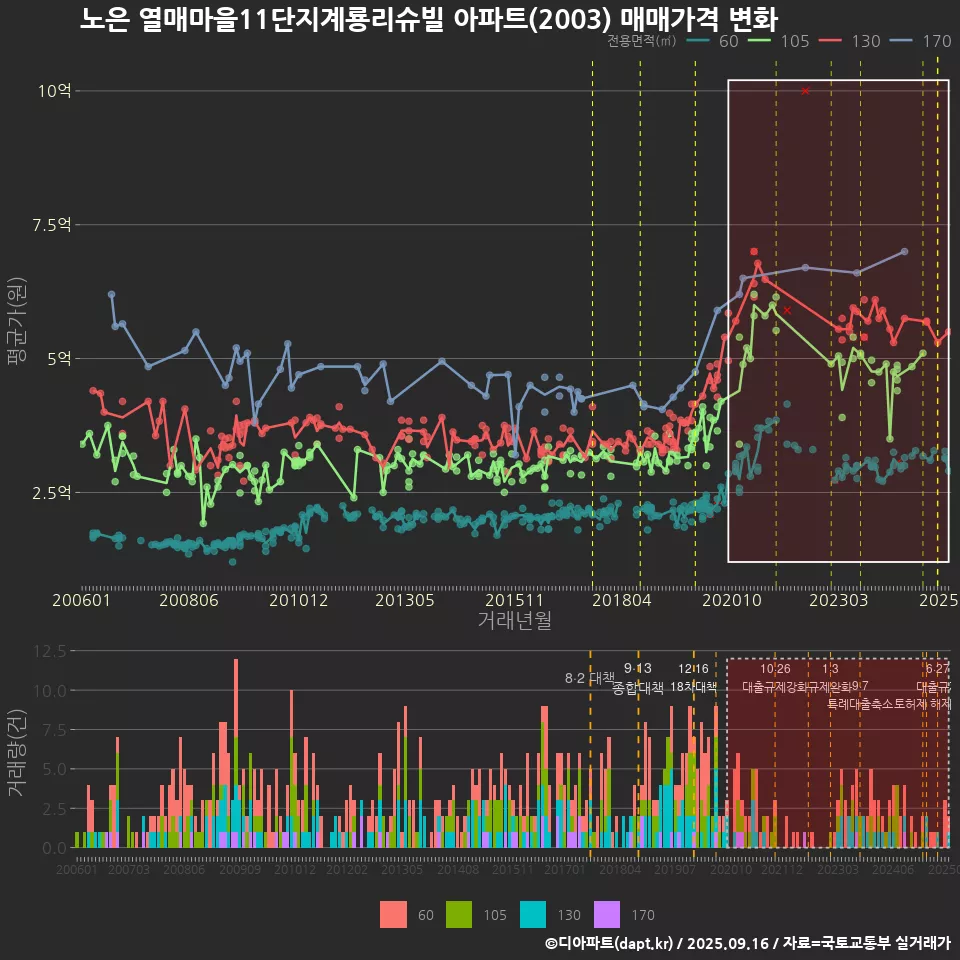
Task: Click the 전용면적(㎡) legend label
Action: pyautogui.click(x=642, y=41)
